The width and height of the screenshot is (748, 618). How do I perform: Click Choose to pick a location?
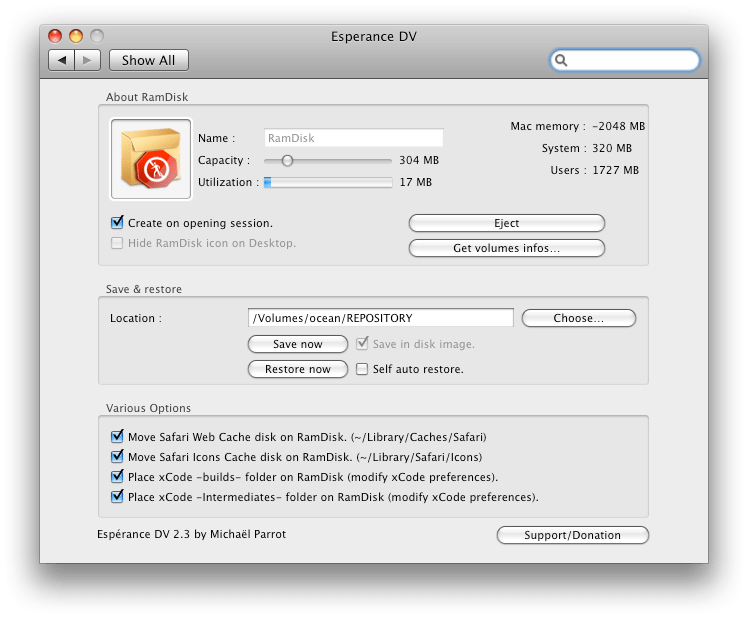click(579, 318)
